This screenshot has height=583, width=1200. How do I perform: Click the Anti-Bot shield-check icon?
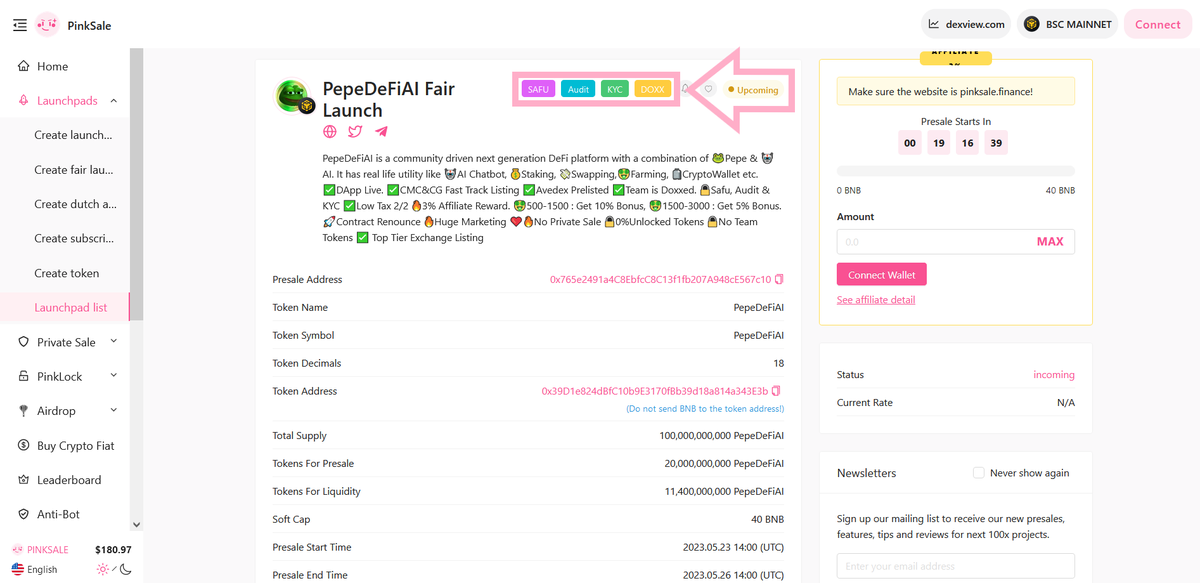(23, 514)
